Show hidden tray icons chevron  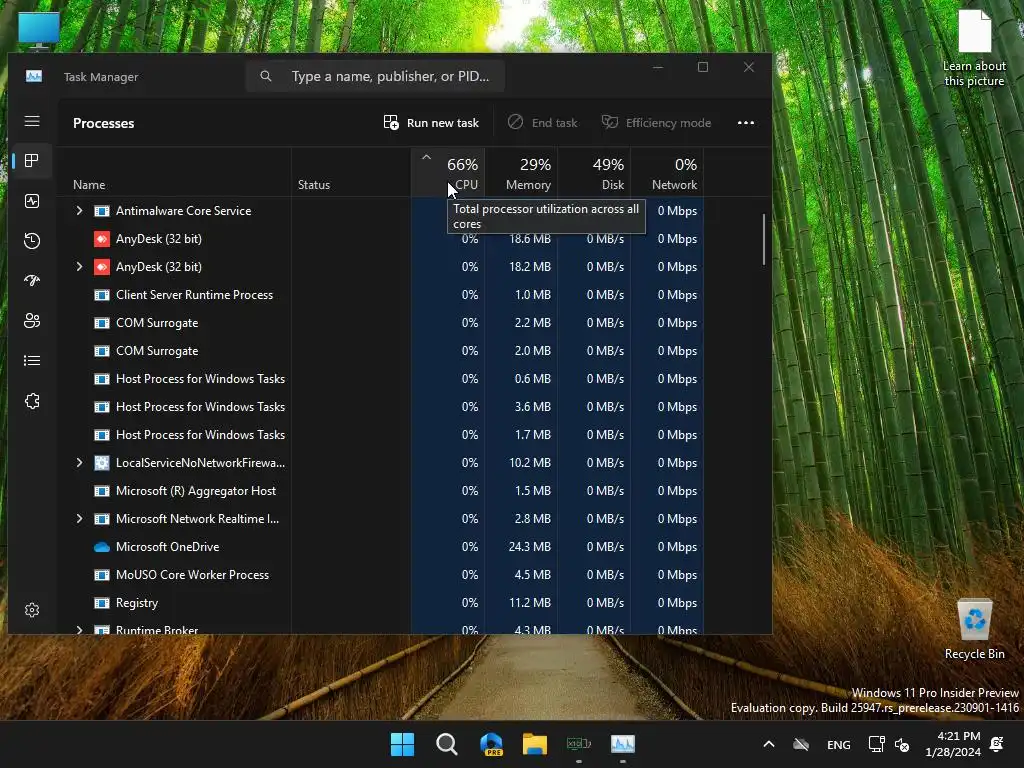click(769, 744)
